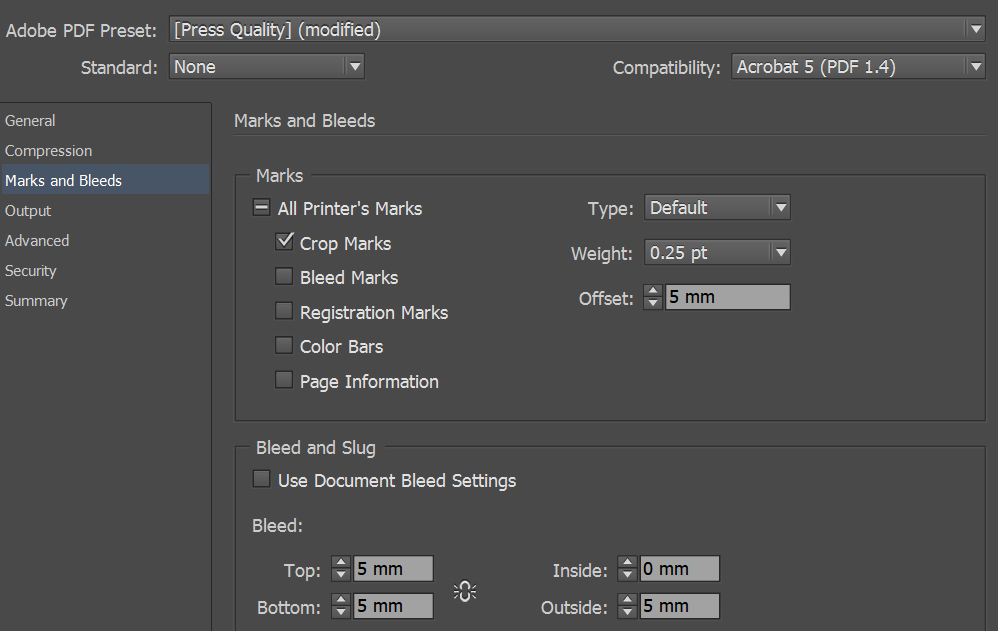Click the Offset stepper arrows
Viewport: 998px width, 631px height.
click(x=653, y=297)
